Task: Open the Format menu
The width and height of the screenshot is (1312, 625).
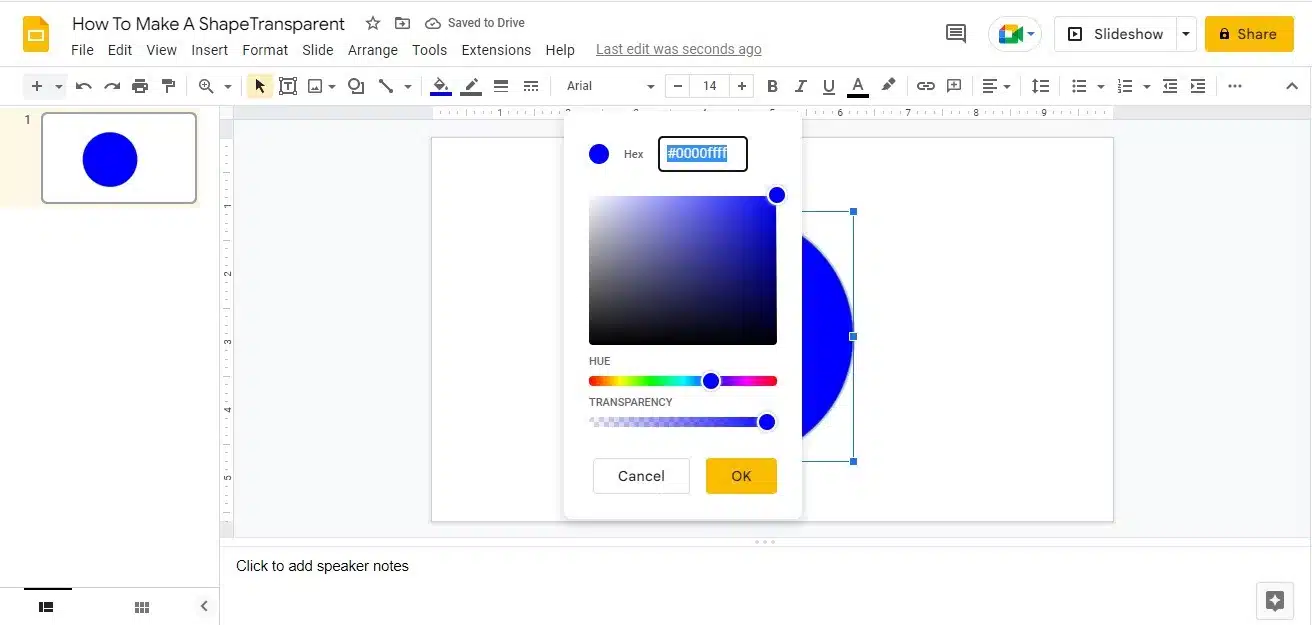Action: click(x=265, y=50)
